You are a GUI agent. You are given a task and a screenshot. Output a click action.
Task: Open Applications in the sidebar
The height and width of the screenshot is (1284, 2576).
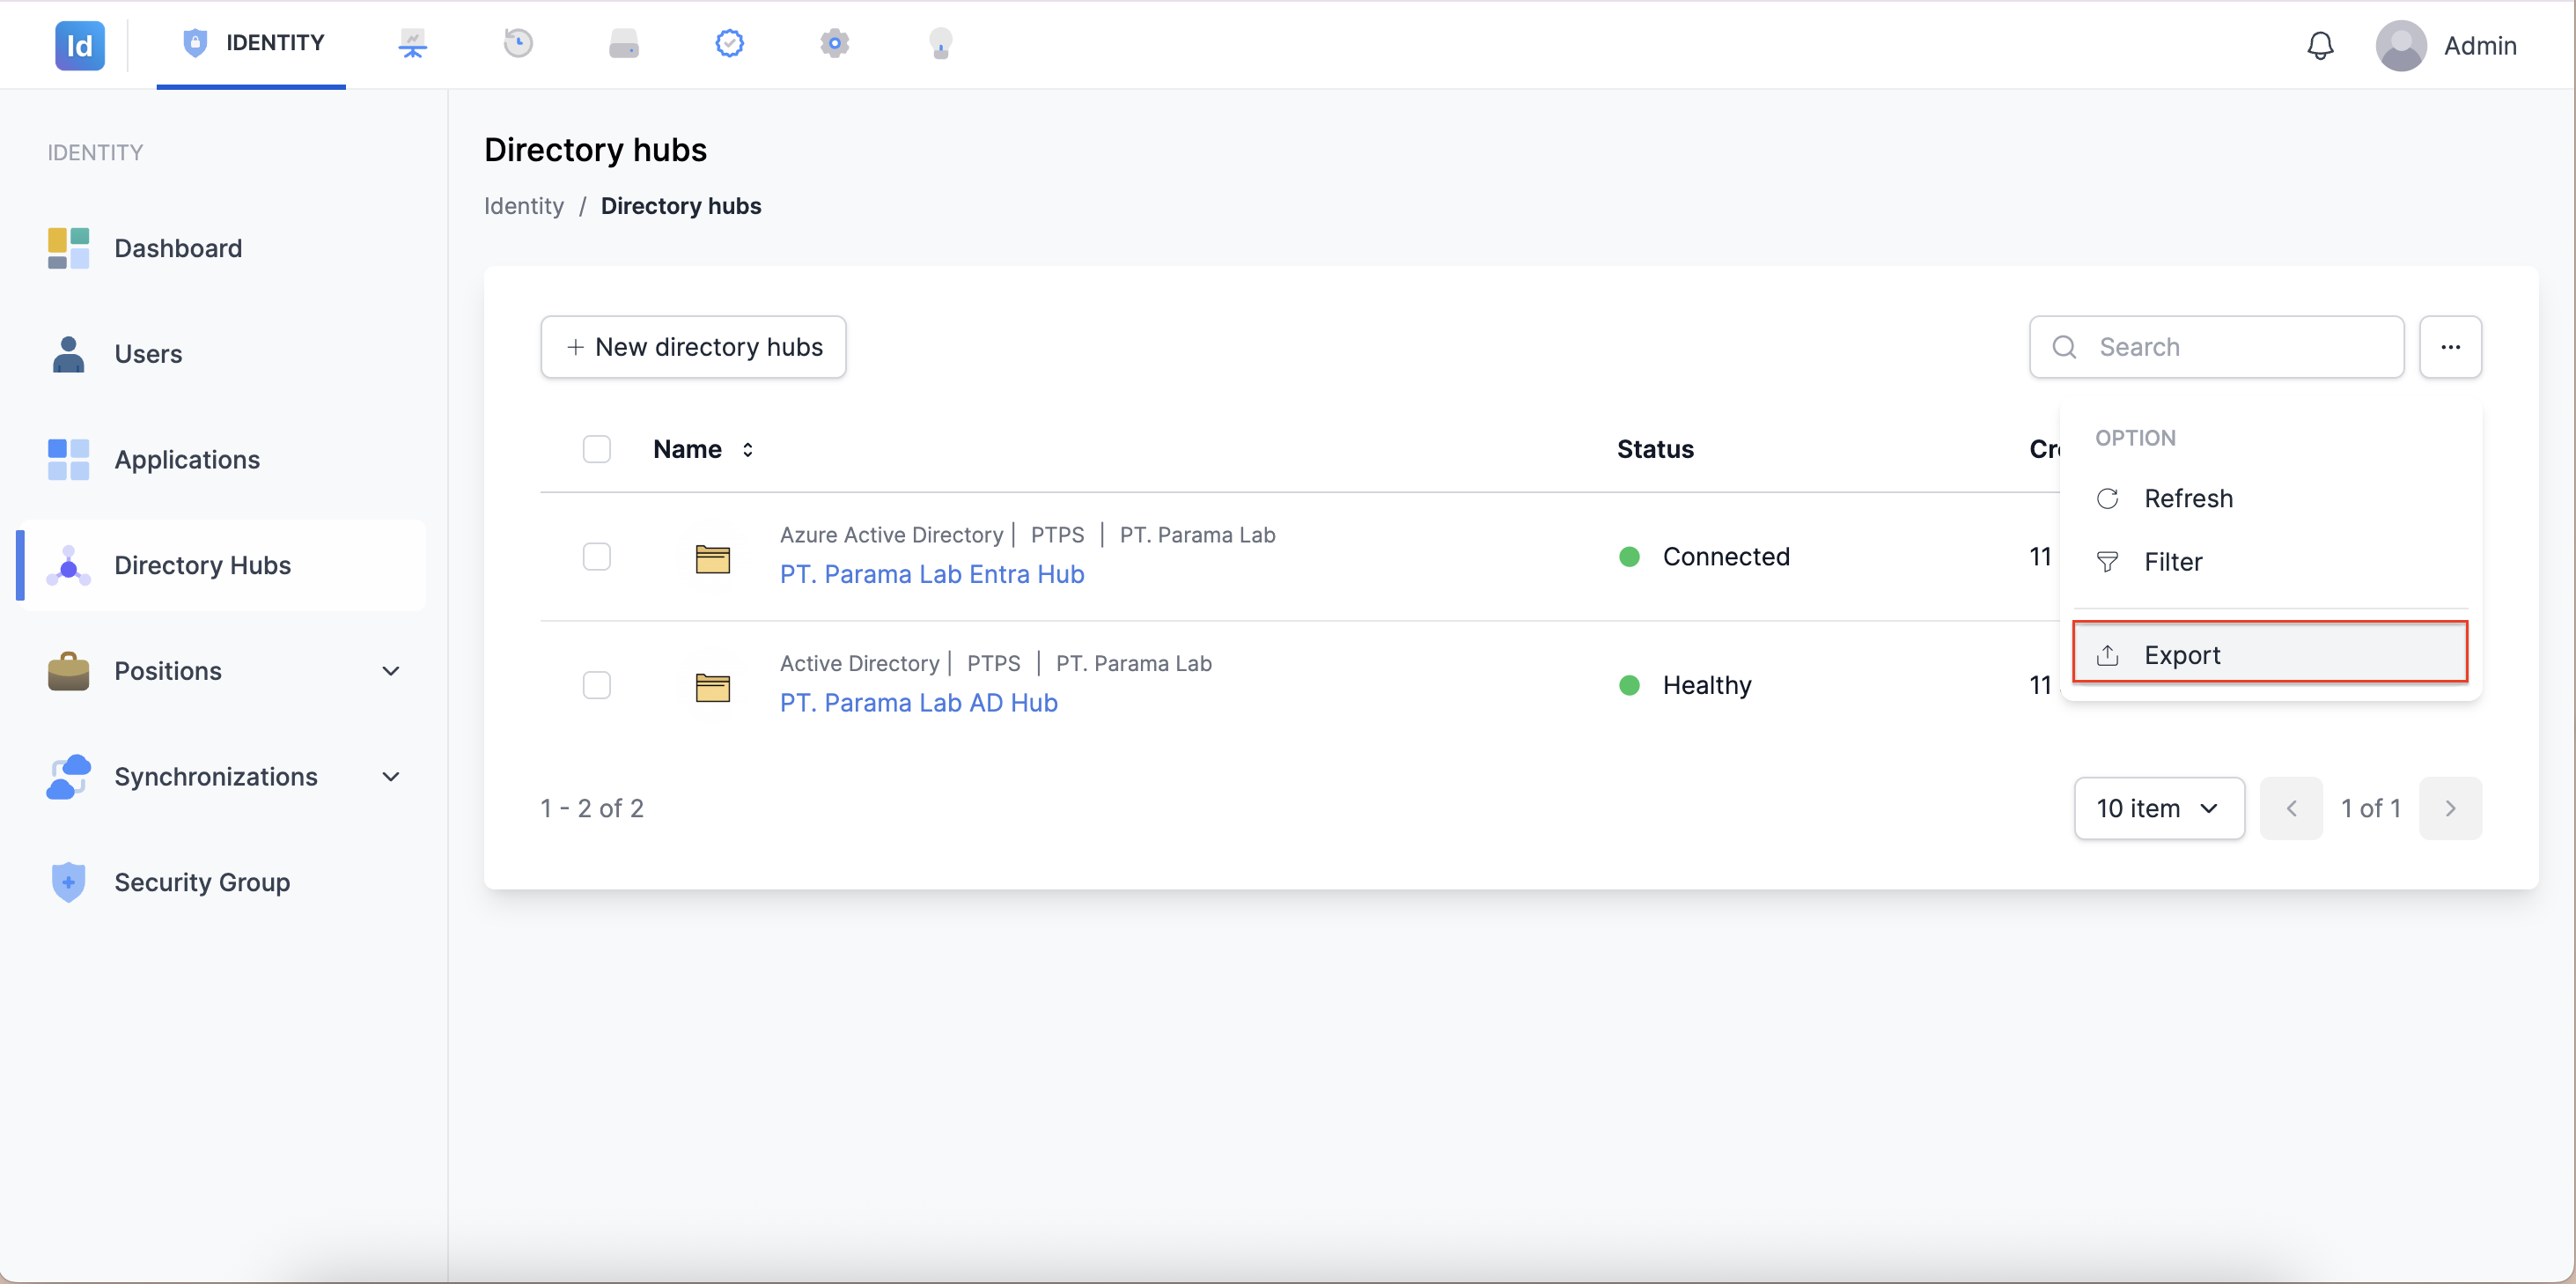click(x=222, y=459)
